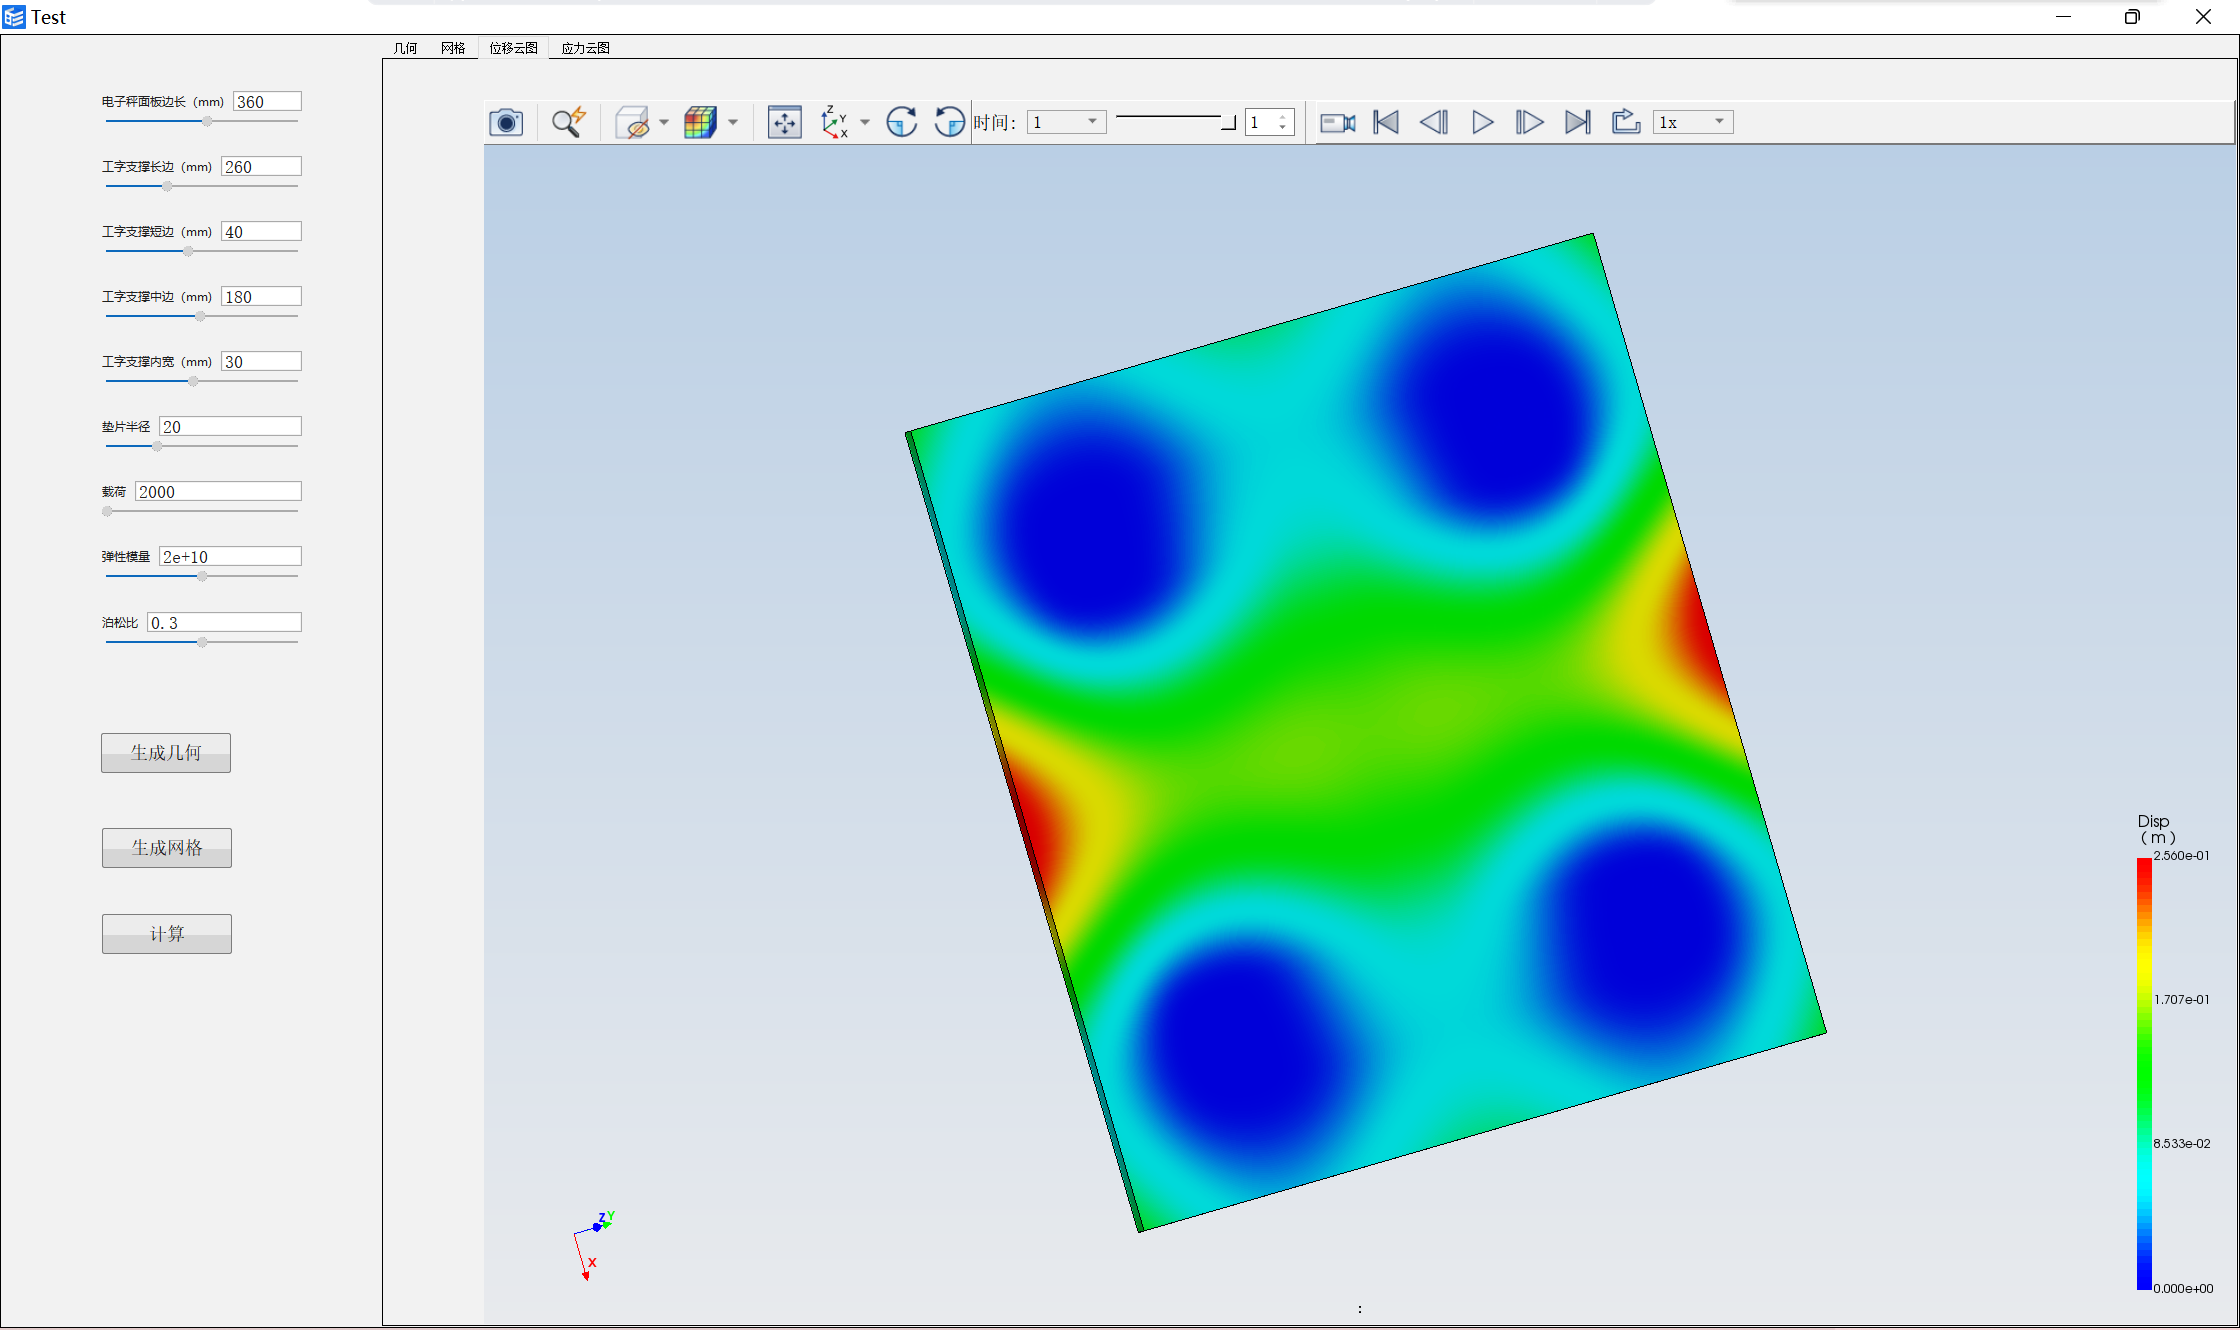Screen dimensions: 2240x1330
Task: Click the colored cube display mode icon
Action: click(700, 122)
